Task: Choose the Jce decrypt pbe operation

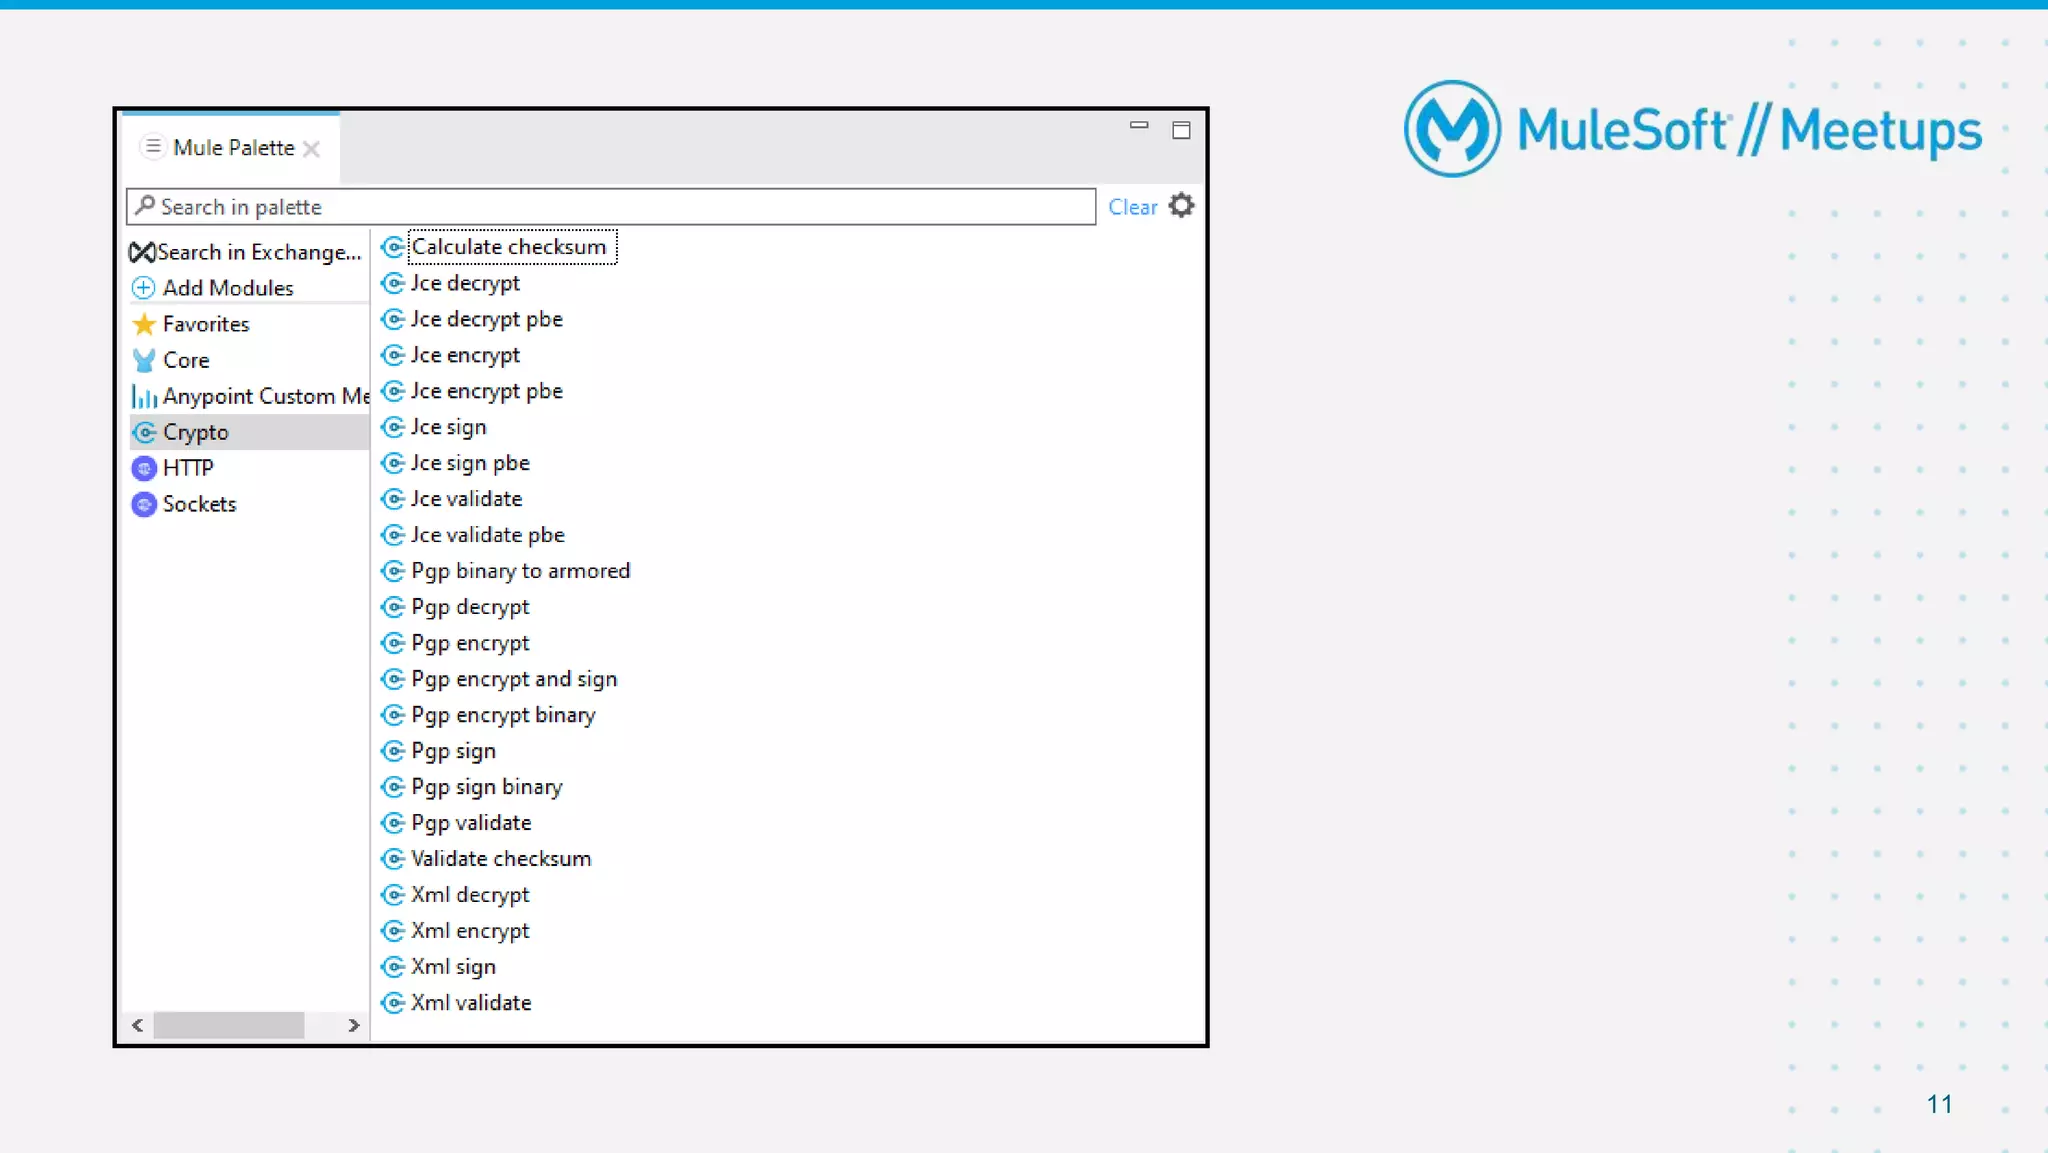Action: click(x=486, y=319)
